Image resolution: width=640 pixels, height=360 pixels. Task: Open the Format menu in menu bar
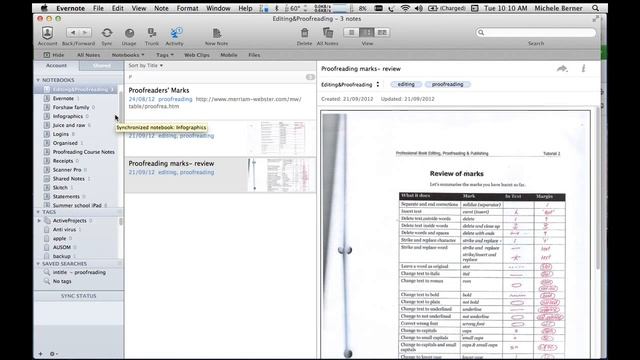187,8
